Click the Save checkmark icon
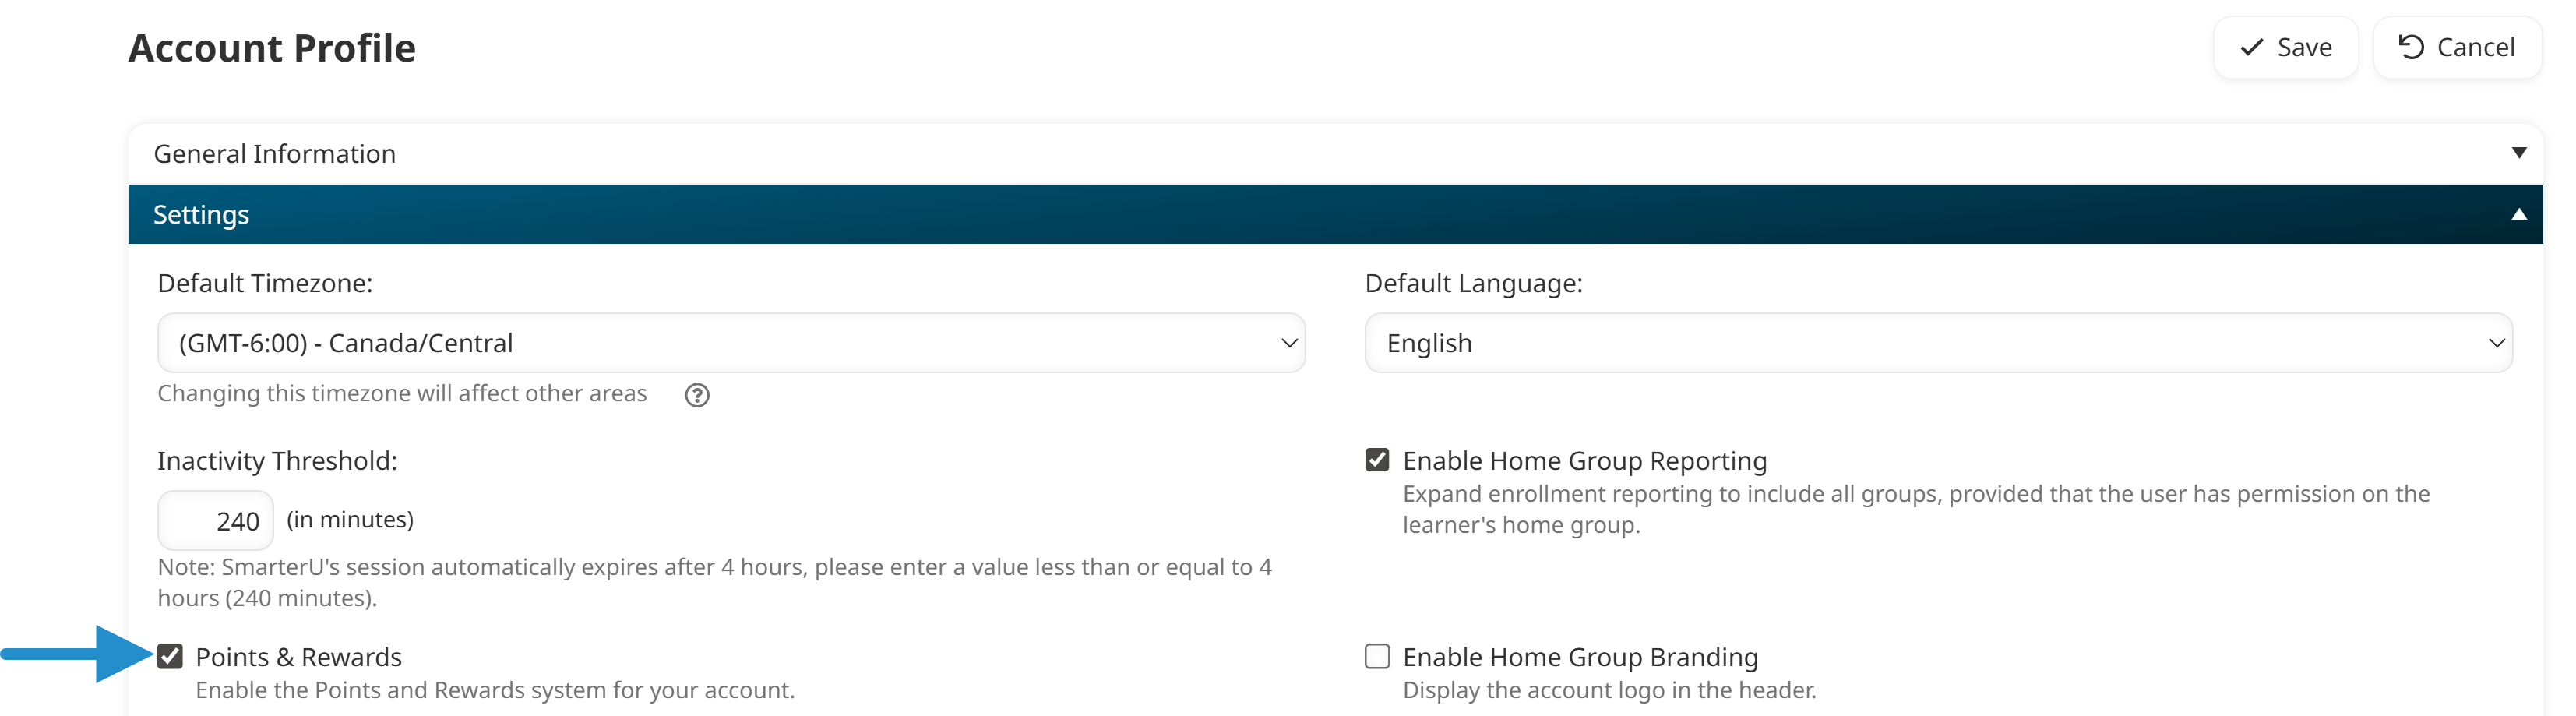This screenshot has width=2576, height=716. (2251, 47)
